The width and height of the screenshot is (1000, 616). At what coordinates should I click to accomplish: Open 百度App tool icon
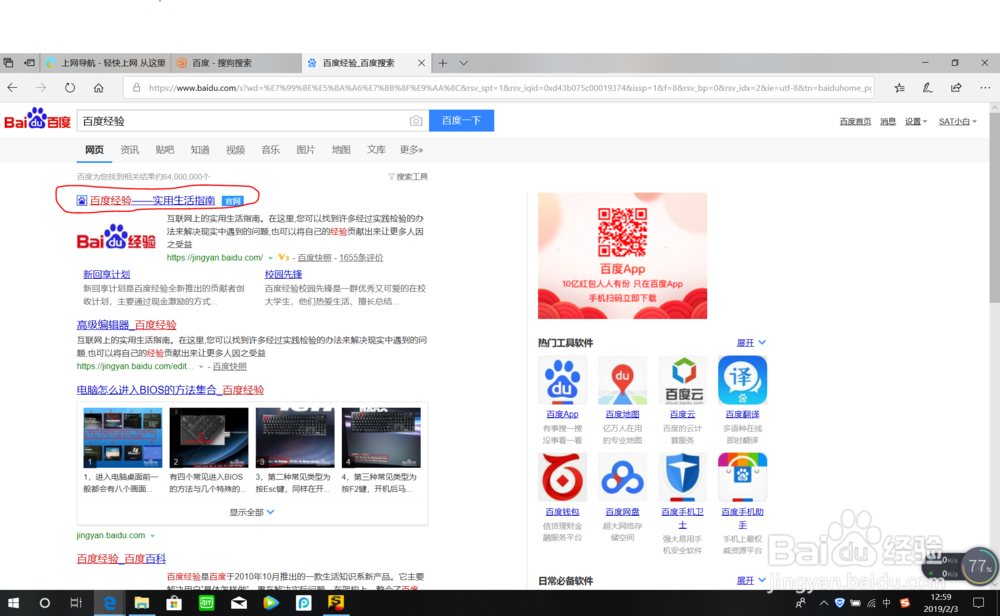coord(562,381)
